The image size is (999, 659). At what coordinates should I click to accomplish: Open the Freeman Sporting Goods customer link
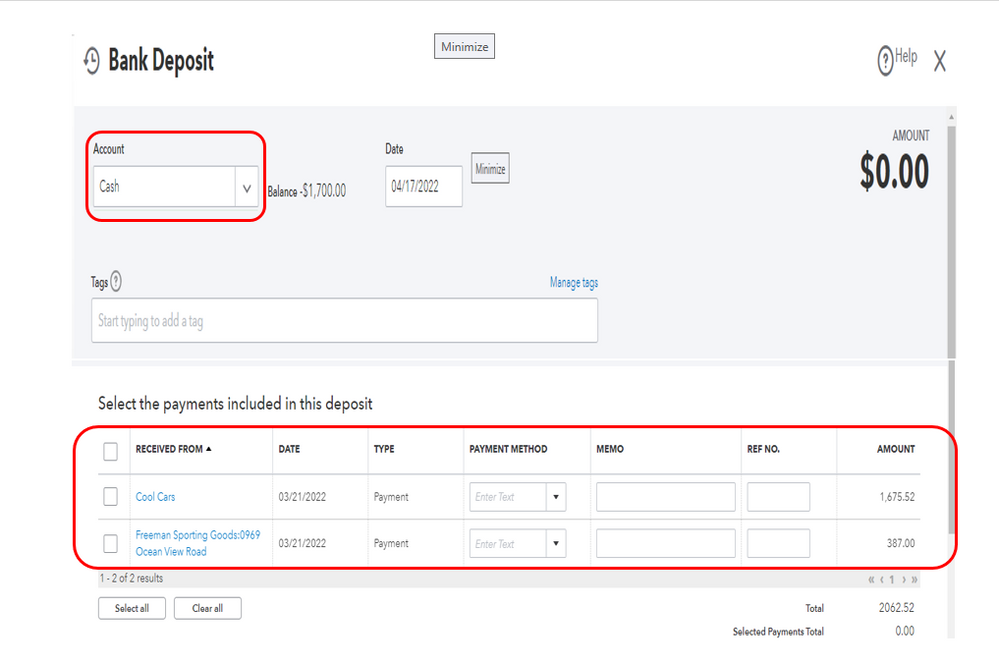[197, 535]
